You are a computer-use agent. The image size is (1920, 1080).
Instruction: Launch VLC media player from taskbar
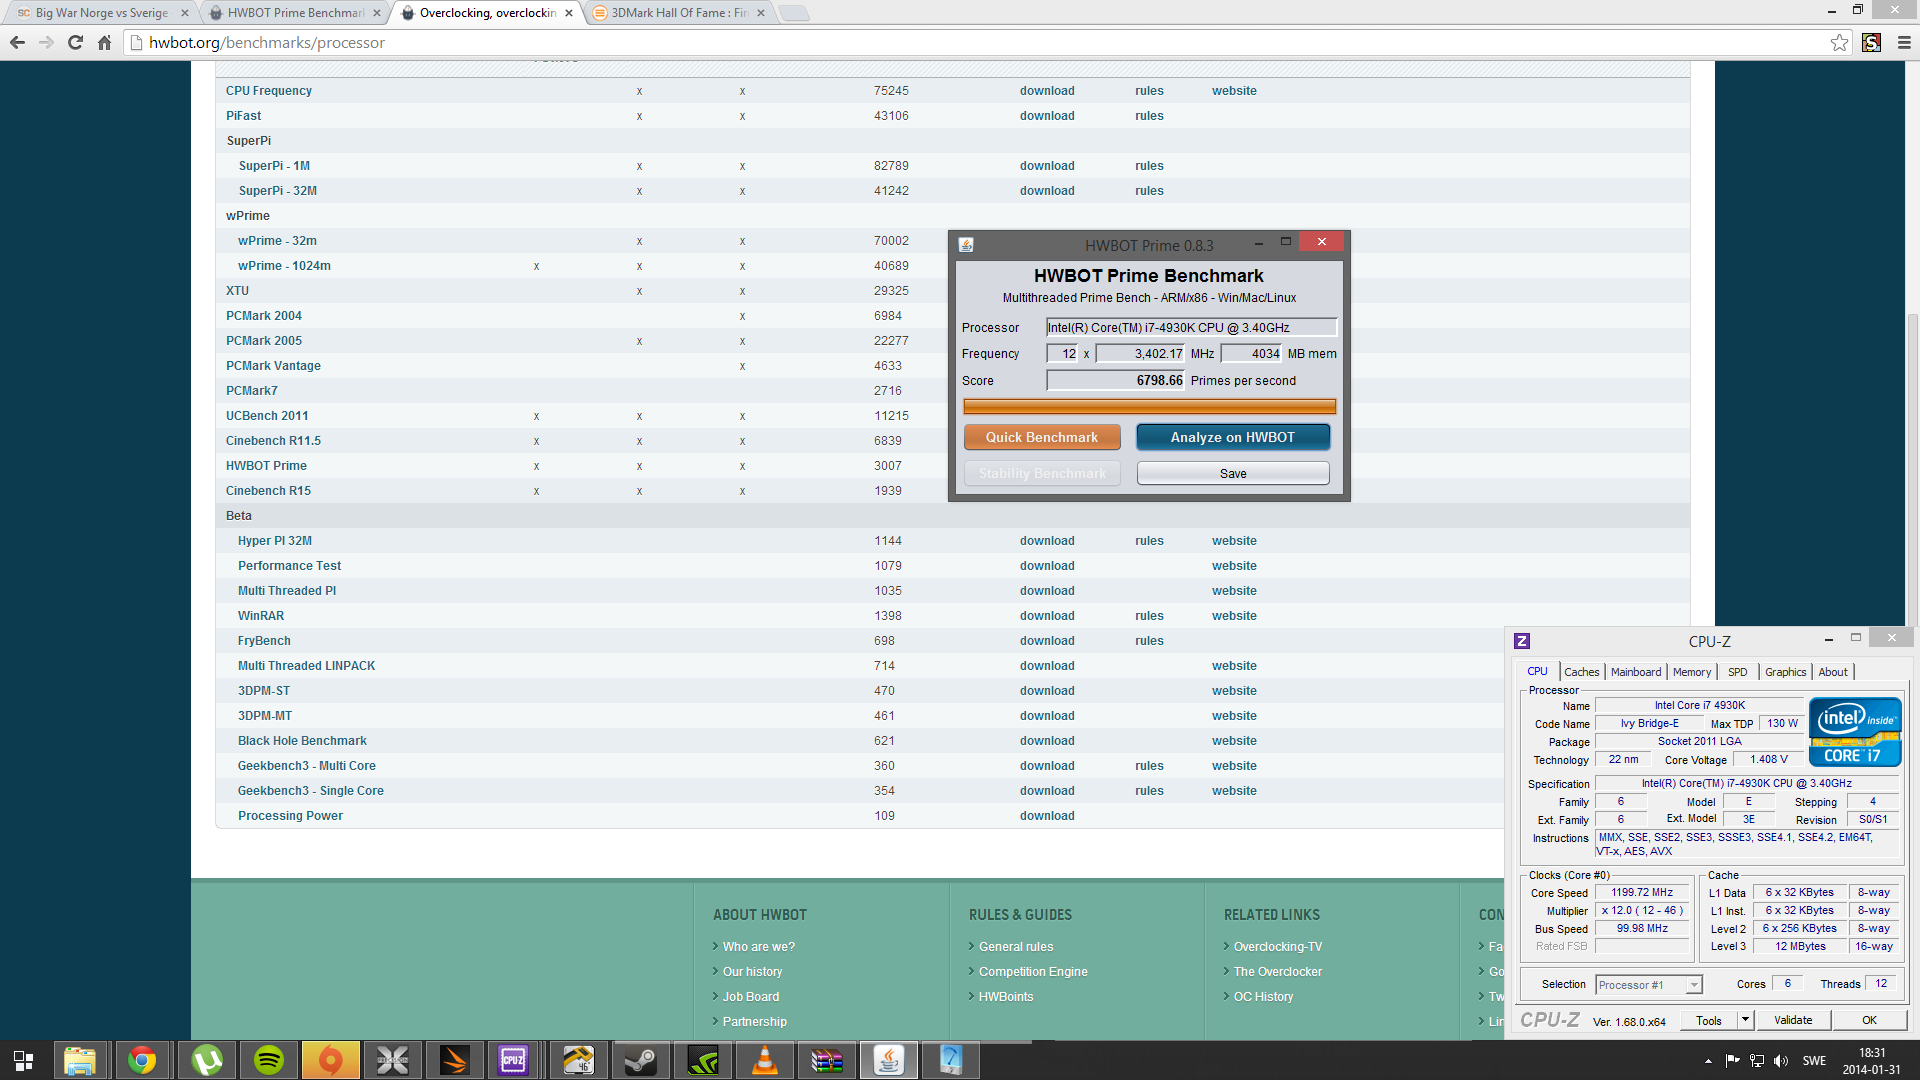tap(765, 1060)
